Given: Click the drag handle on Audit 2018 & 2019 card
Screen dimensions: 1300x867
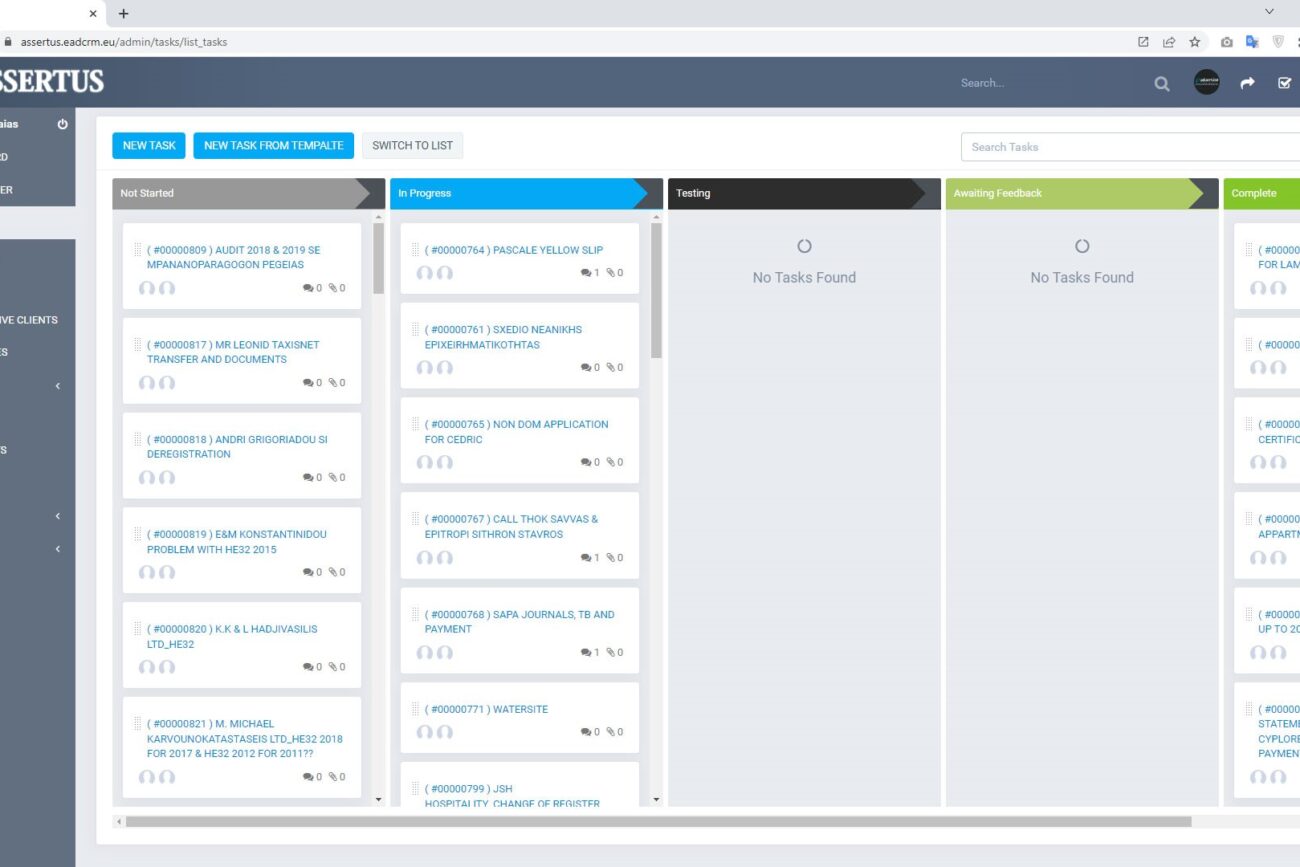Looking at the screenshot, I should click(138, 250).
